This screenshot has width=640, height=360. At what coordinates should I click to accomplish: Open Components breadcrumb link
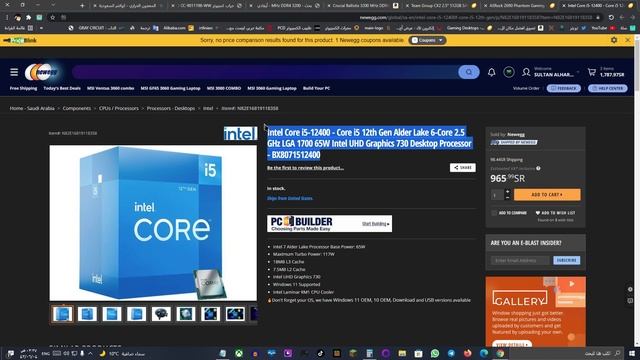coord(77,108)
